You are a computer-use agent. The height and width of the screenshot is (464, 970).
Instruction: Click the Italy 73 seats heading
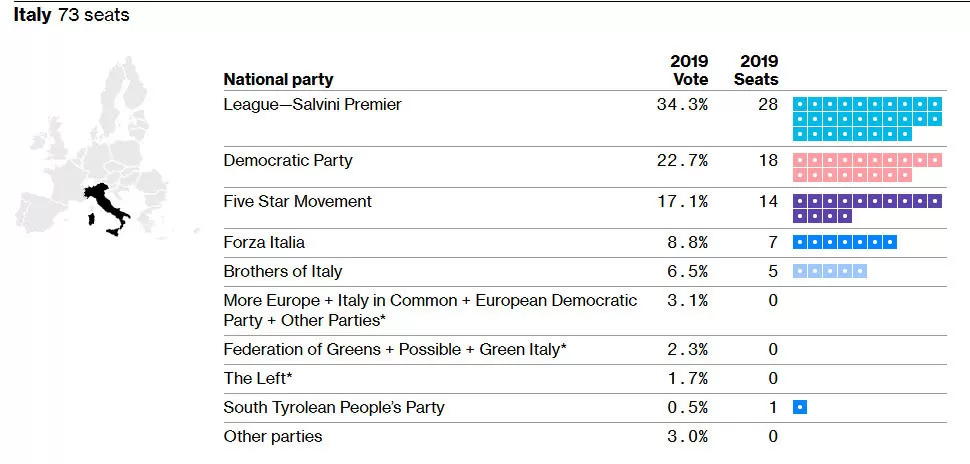pos(72,15)
